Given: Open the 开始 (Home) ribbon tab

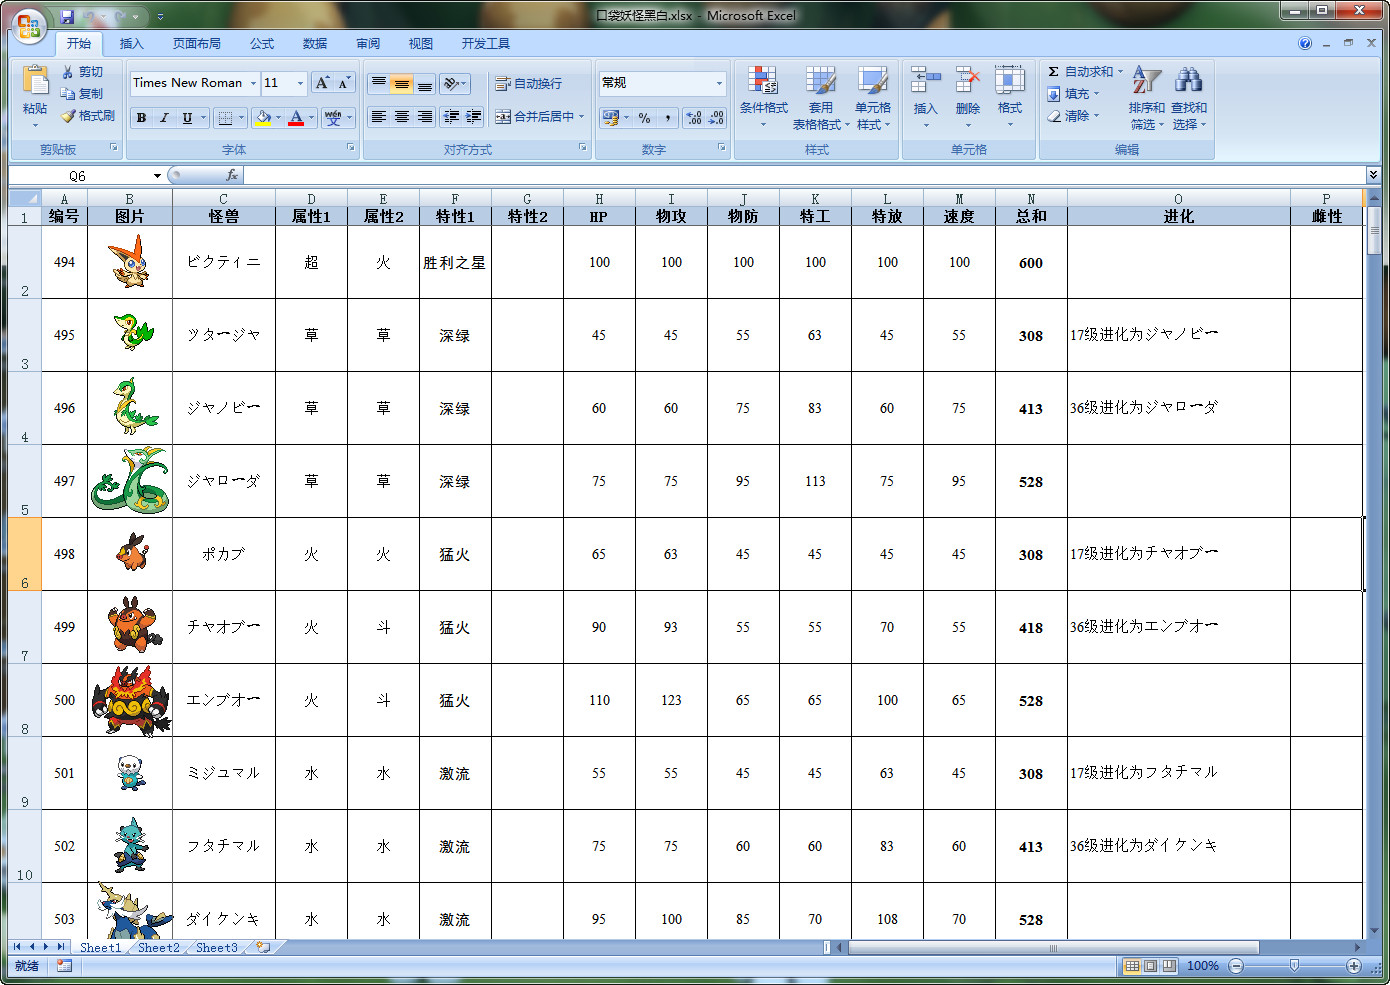Looking at the screenshot, I should click(79, 43).
